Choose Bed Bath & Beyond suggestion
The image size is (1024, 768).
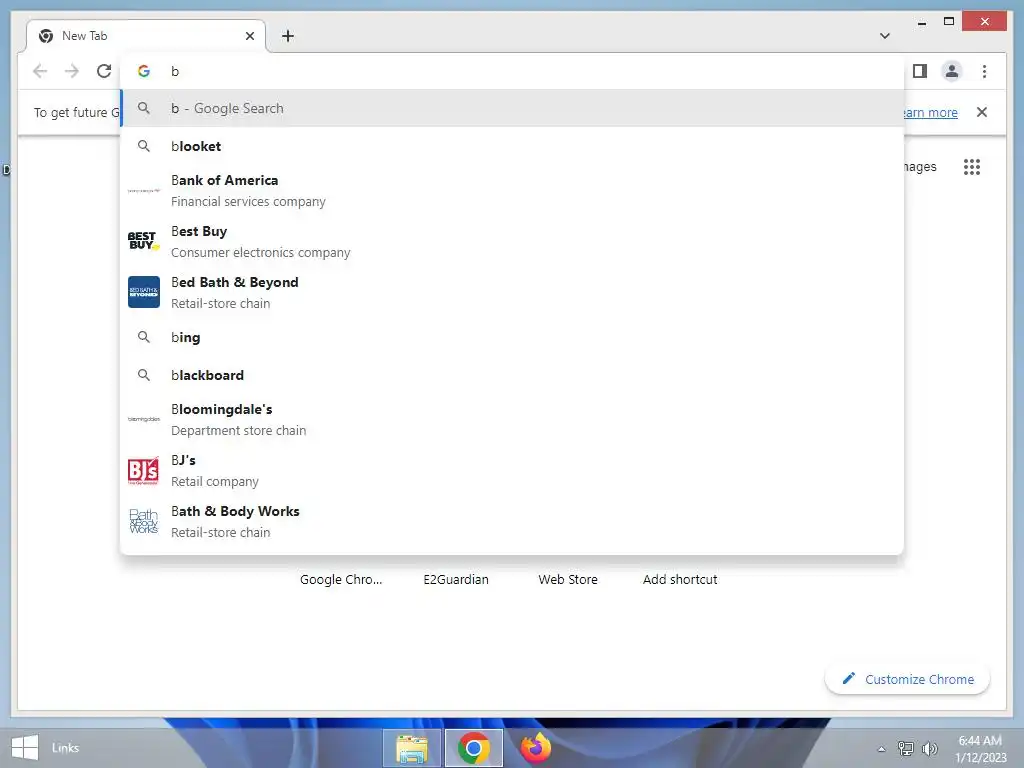click(513, 293)
